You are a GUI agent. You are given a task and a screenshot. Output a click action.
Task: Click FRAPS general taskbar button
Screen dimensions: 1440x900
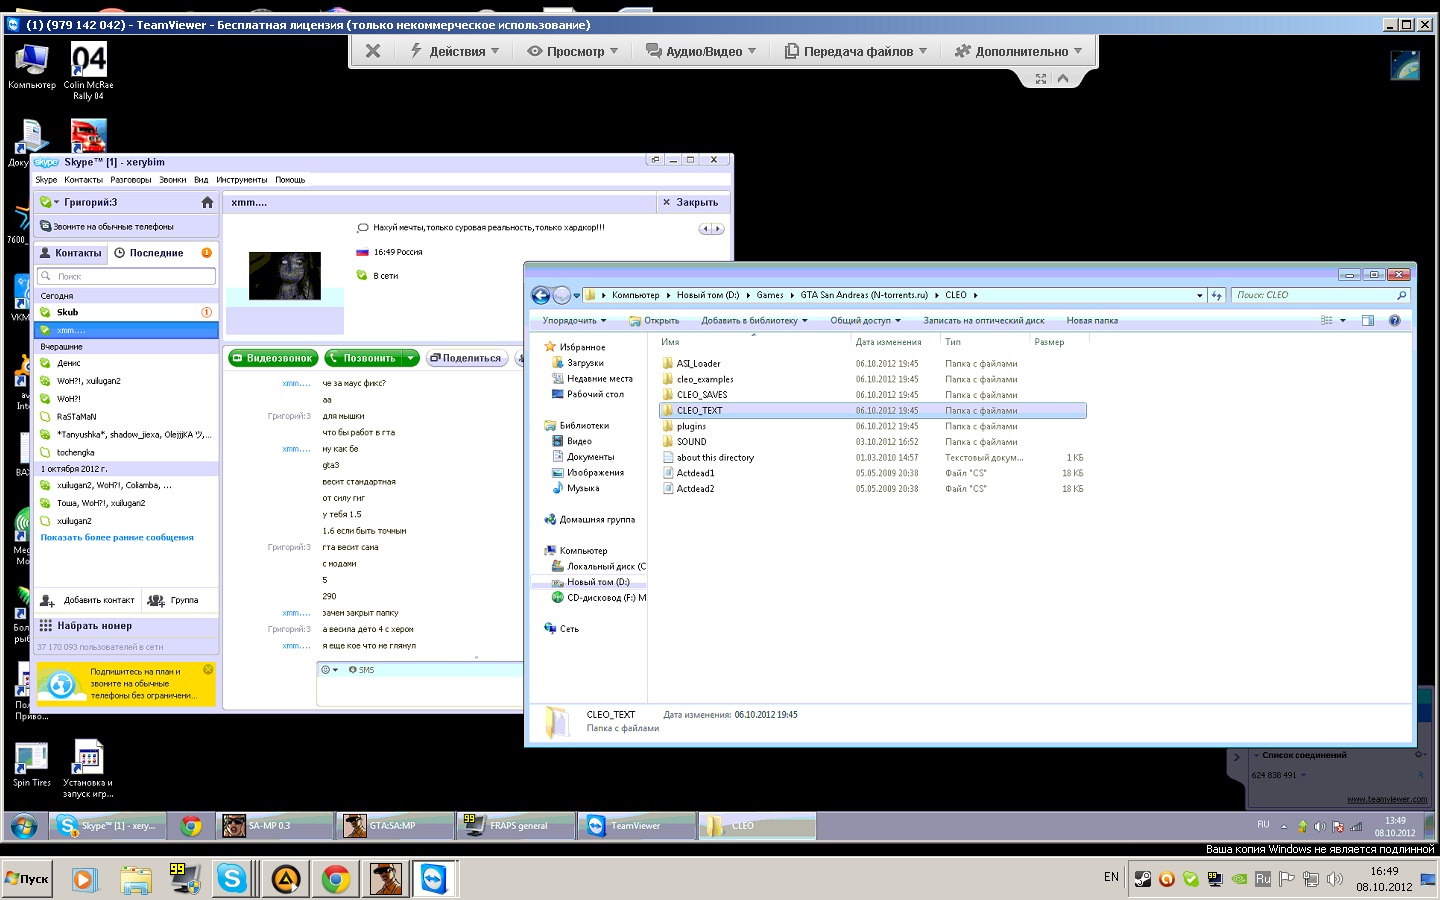point(516,826)
